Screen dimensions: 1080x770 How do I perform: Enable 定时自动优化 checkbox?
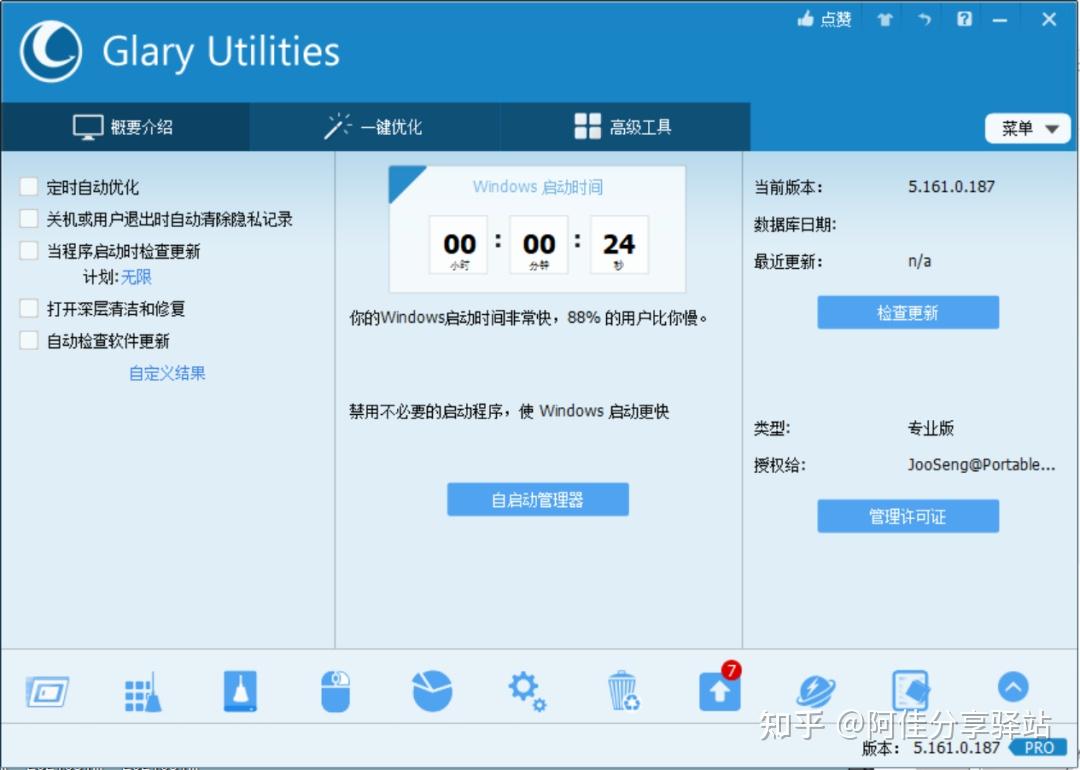click(29, 187)
